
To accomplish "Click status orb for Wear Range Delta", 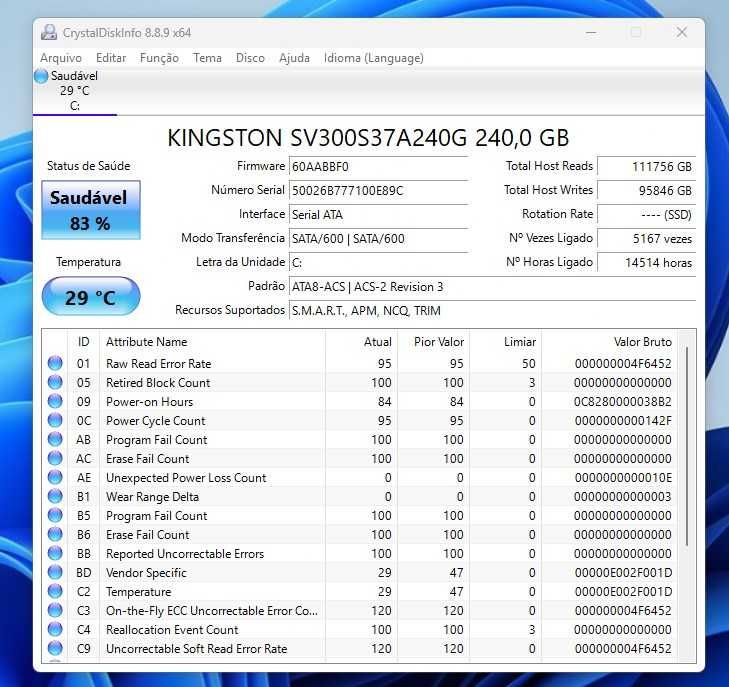I will 55,496.
